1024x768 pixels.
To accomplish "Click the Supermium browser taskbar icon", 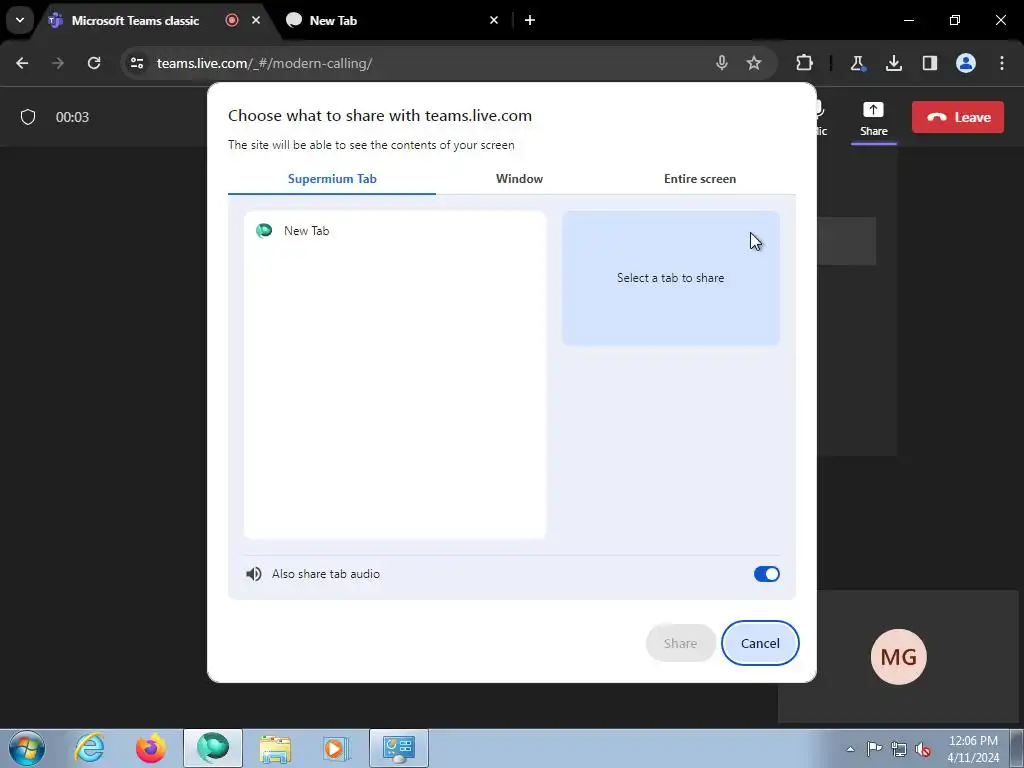I will coord(213,748).
